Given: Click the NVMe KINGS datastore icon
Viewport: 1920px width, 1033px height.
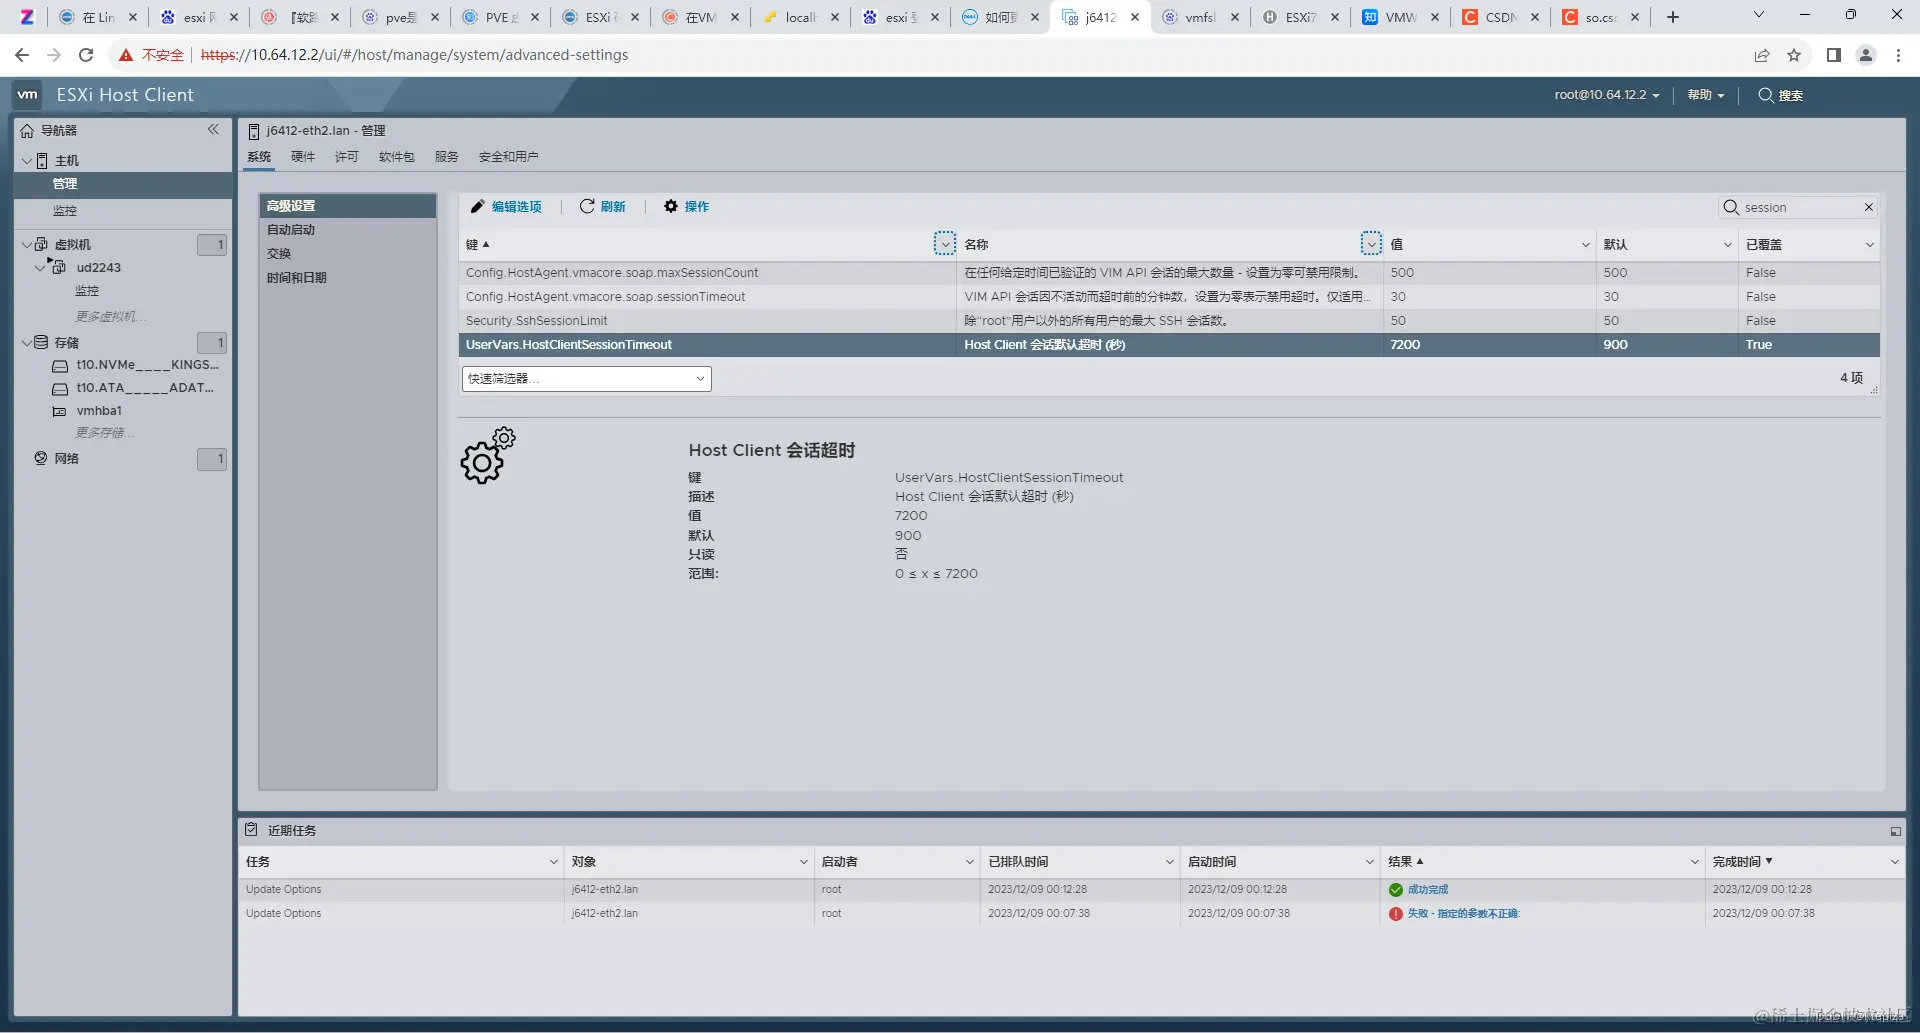Looking at the screenshot, I should click(60, 366).
